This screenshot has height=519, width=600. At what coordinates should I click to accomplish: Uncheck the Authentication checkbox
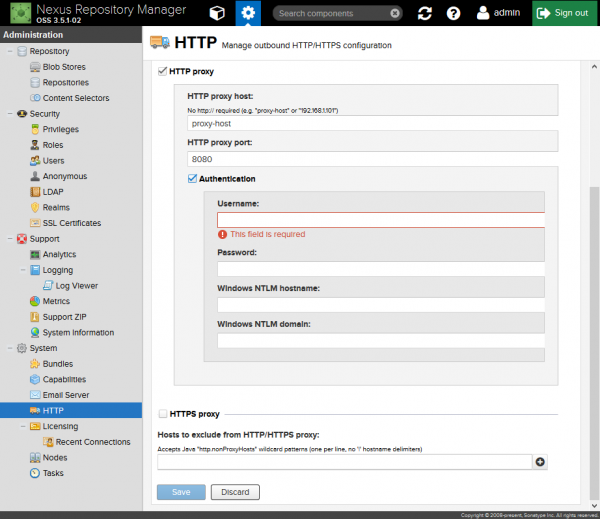(x=192, y=178)
